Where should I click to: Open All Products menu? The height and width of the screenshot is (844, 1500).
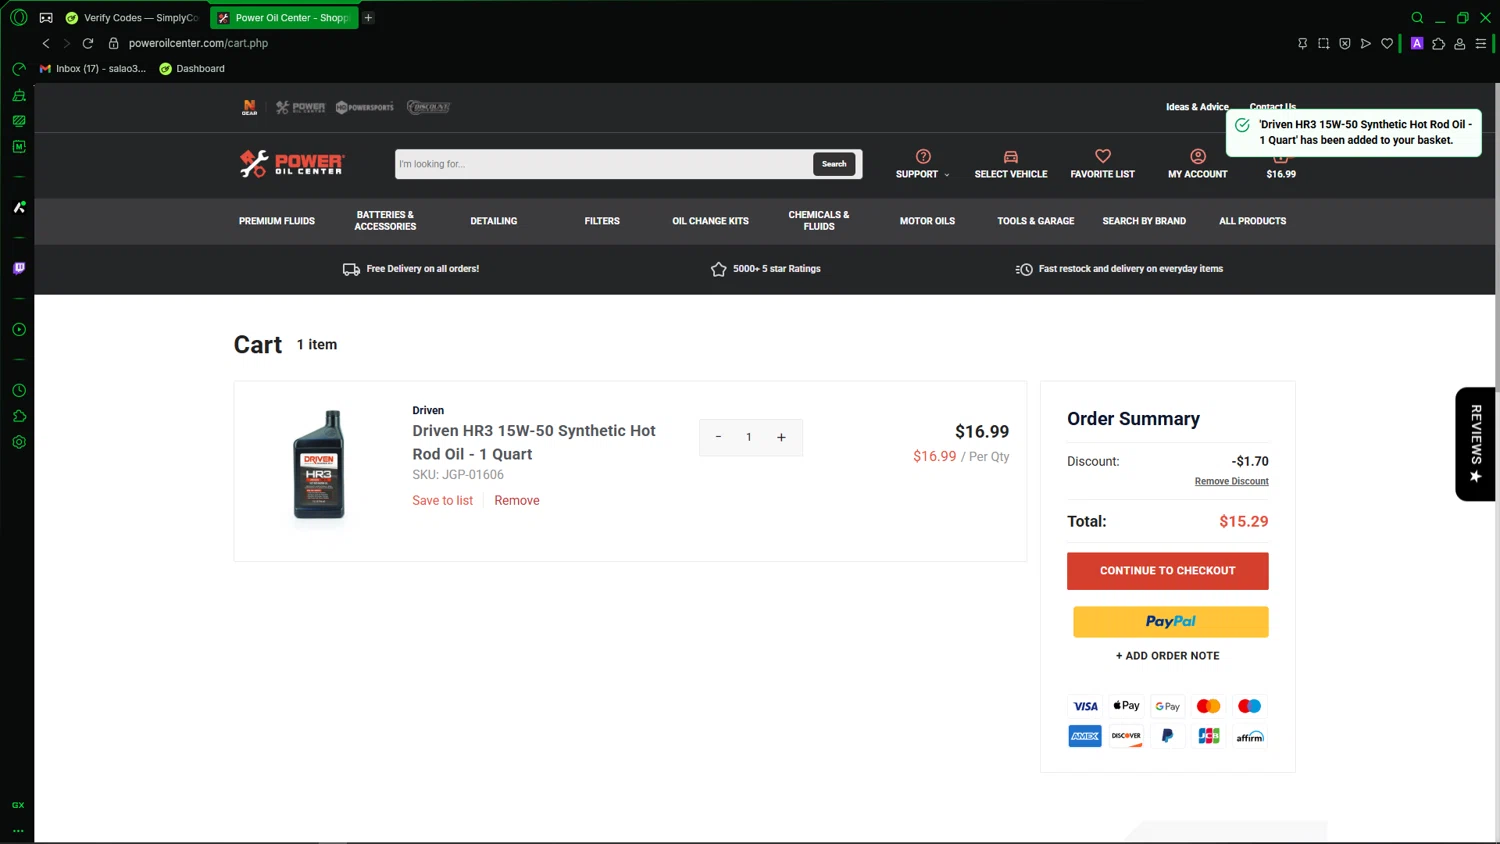point(1252,221)
